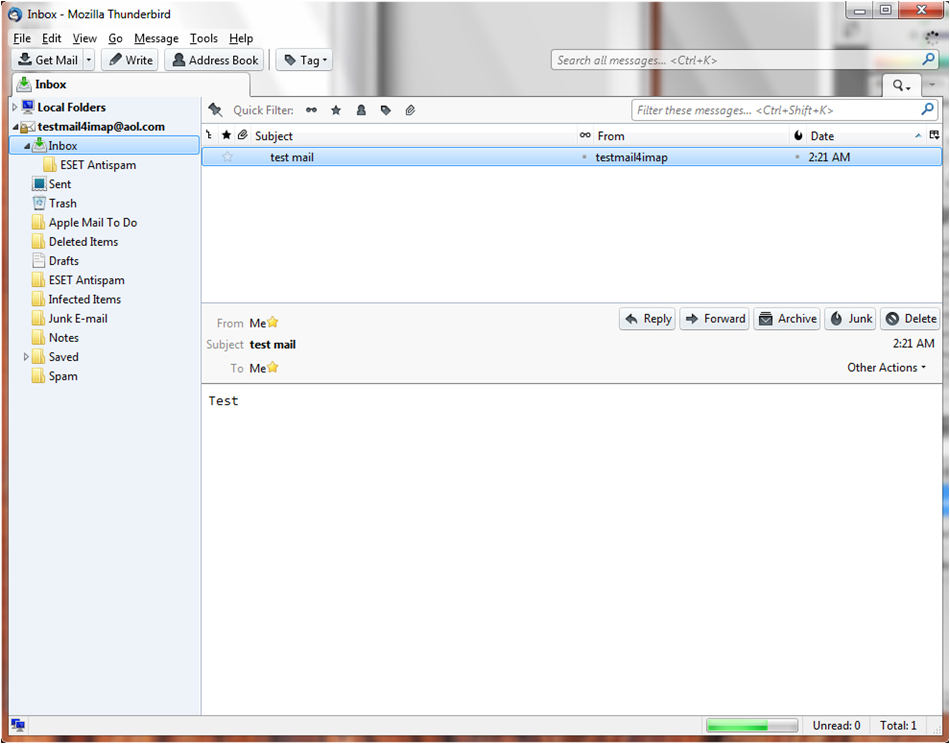Click the column picker icon in header
The image size is (950, 744).
pos(934,136)
